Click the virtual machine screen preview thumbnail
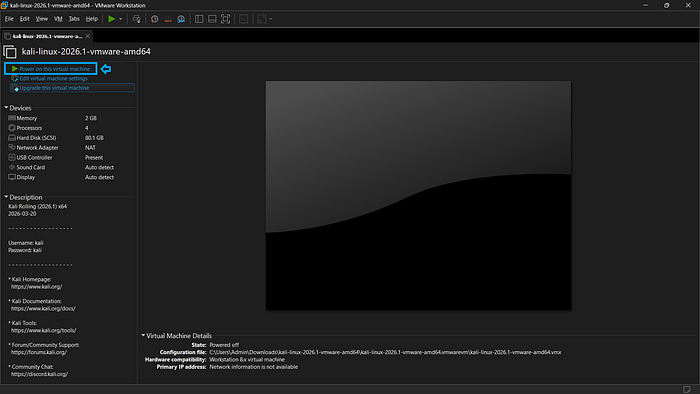 pyautogui.click(x=418, y=195)
